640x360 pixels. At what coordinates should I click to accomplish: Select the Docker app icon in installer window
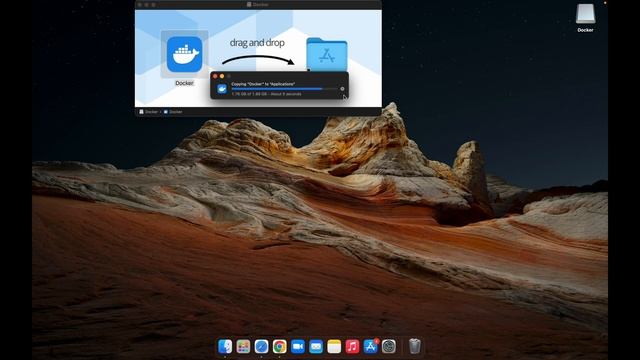pyautogui.click(x=184, y=54)
